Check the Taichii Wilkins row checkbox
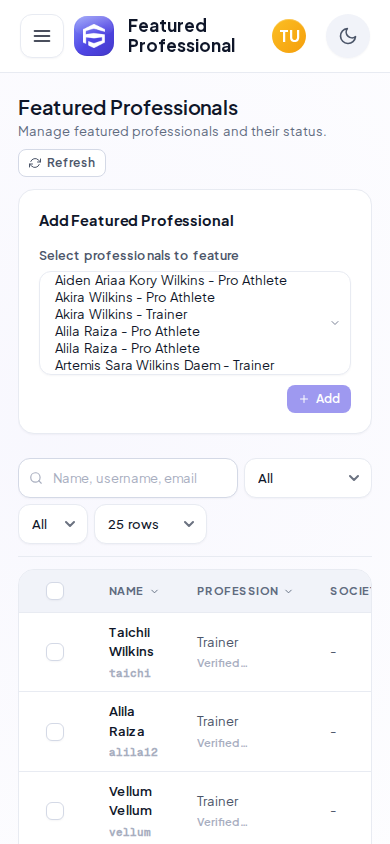The width and height of the screenshot is (390, 844). pos(55,652)
